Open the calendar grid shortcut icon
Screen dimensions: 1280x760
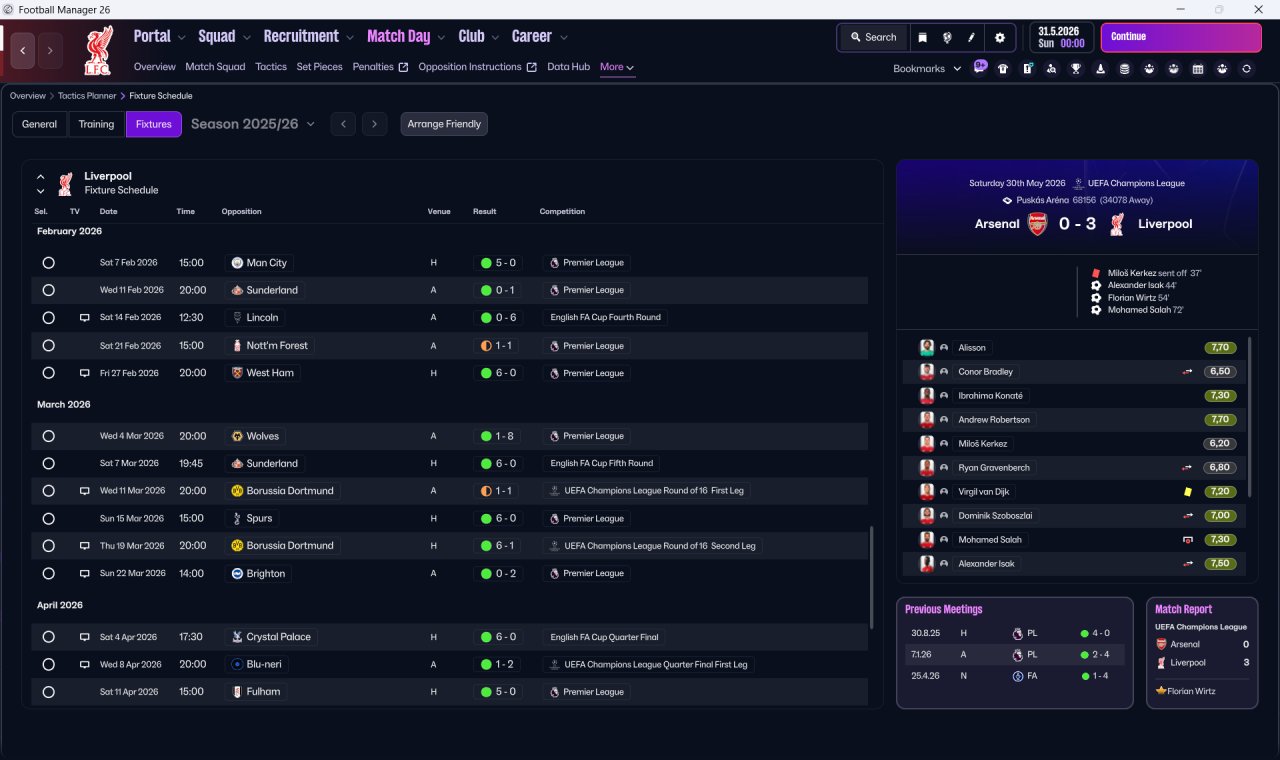pos(1198,69)
